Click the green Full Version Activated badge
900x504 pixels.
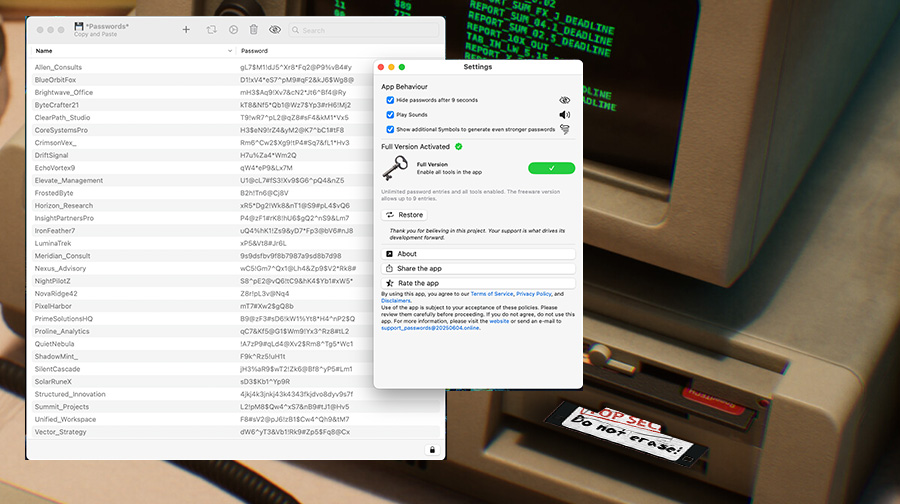[x=459, y=146]
